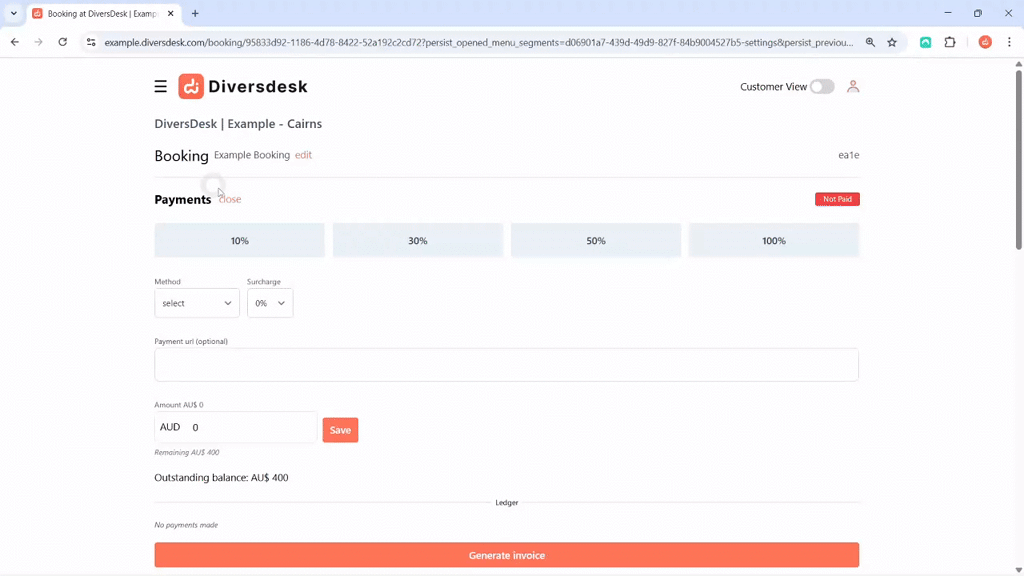The image size is (1024, 576).
Task: Click the Not Paid status badge
Action: 837,199
